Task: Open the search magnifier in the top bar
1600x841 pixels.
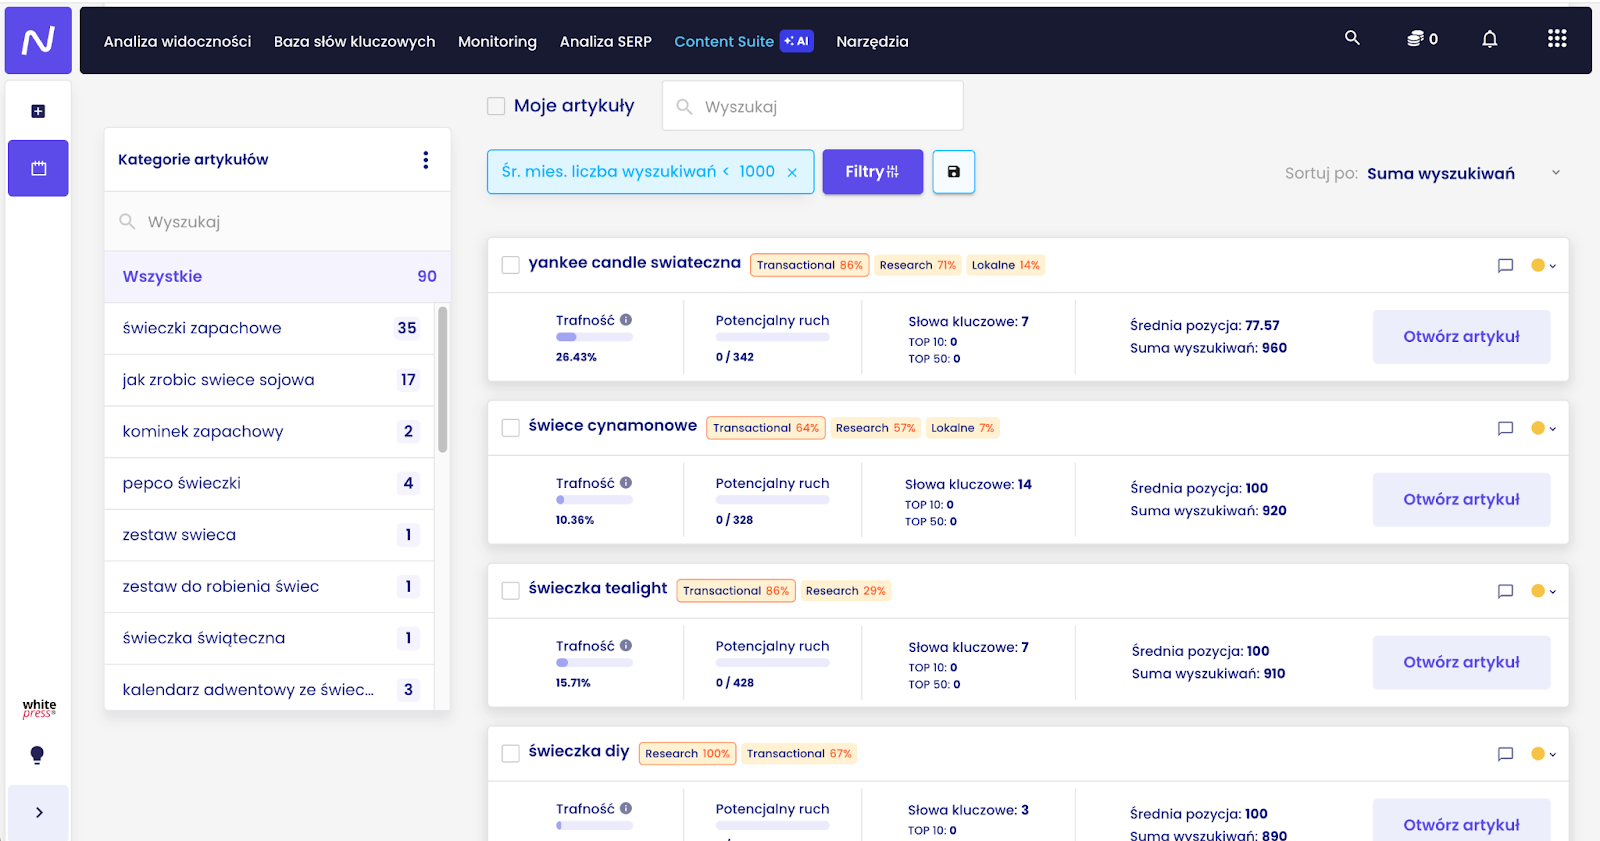Action: (x=1352, y=38)
